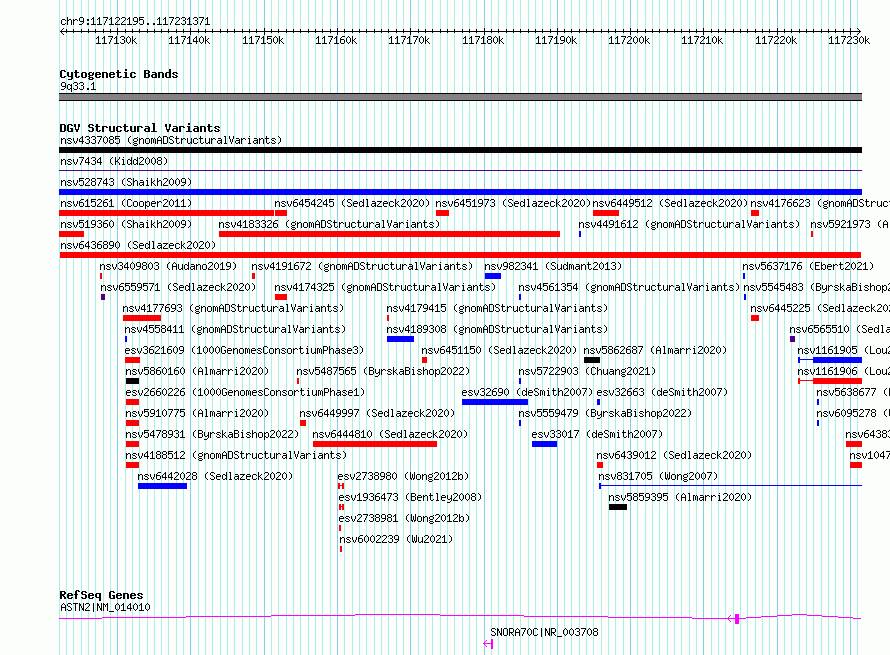
Task: Select the nsv528743 blue variant bar
Action: (460, 192)
